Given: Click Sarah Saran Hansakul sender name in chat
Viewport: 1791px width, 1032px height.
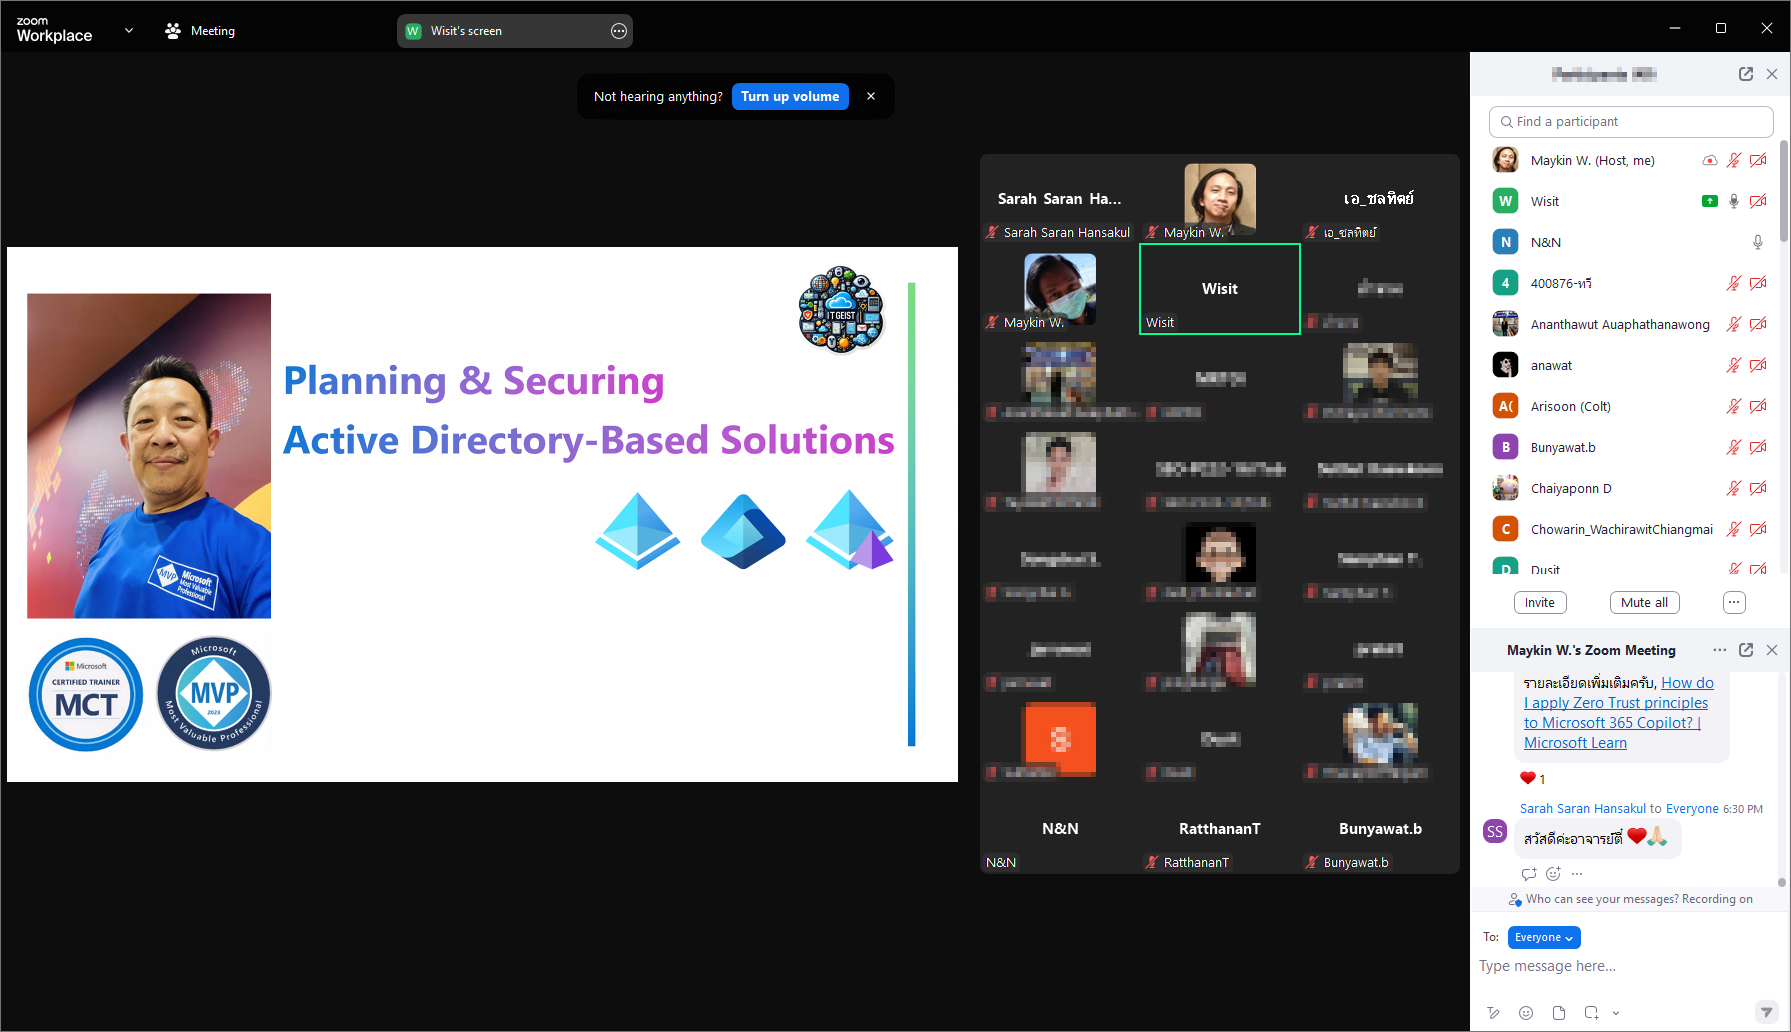Looking at the screenshot, I should 1583,808.
